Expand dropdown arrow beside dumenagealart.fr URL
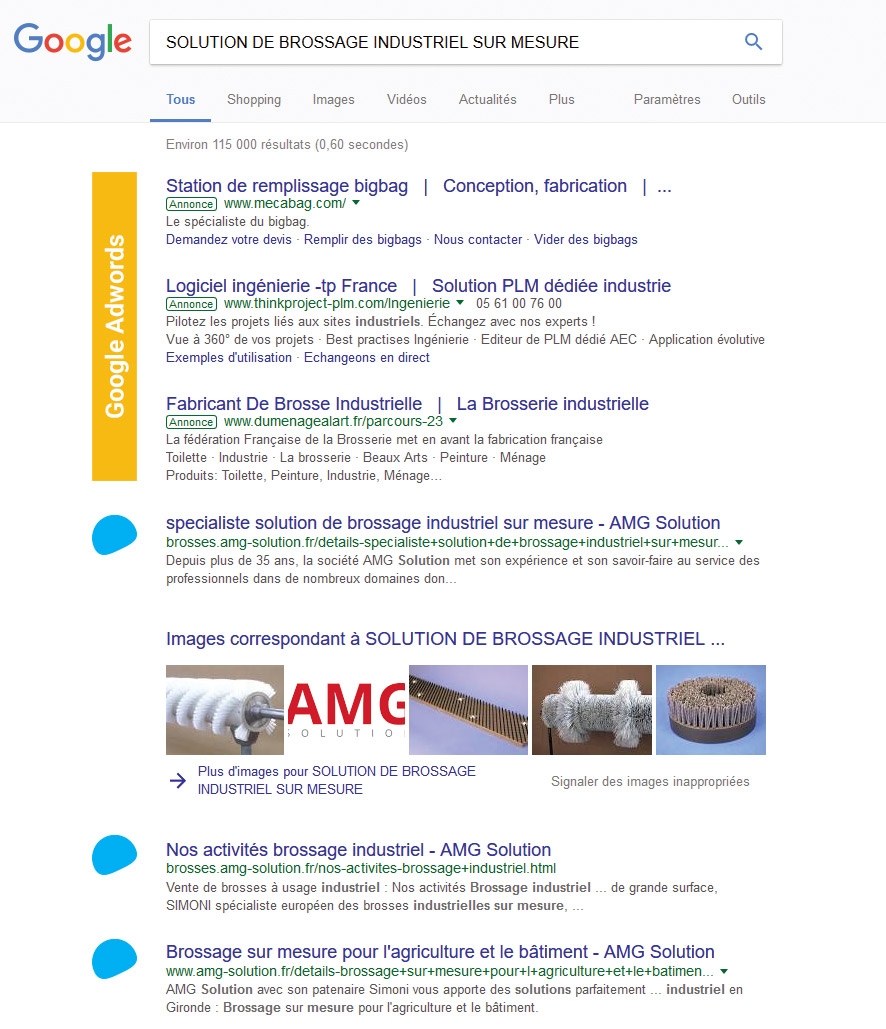The height and width of the screenshot is (1029, 886). [453, 421]
